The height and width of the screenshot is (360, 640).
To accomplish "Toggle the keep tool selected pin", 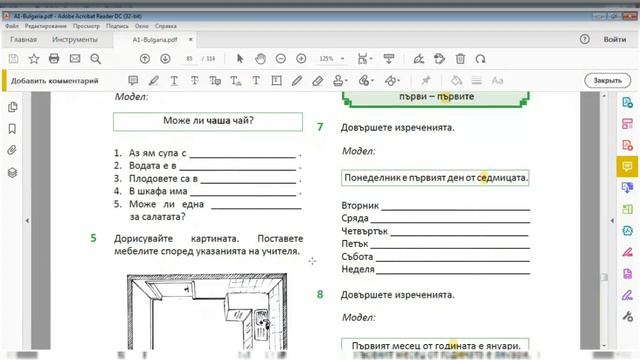I will 426,80.
